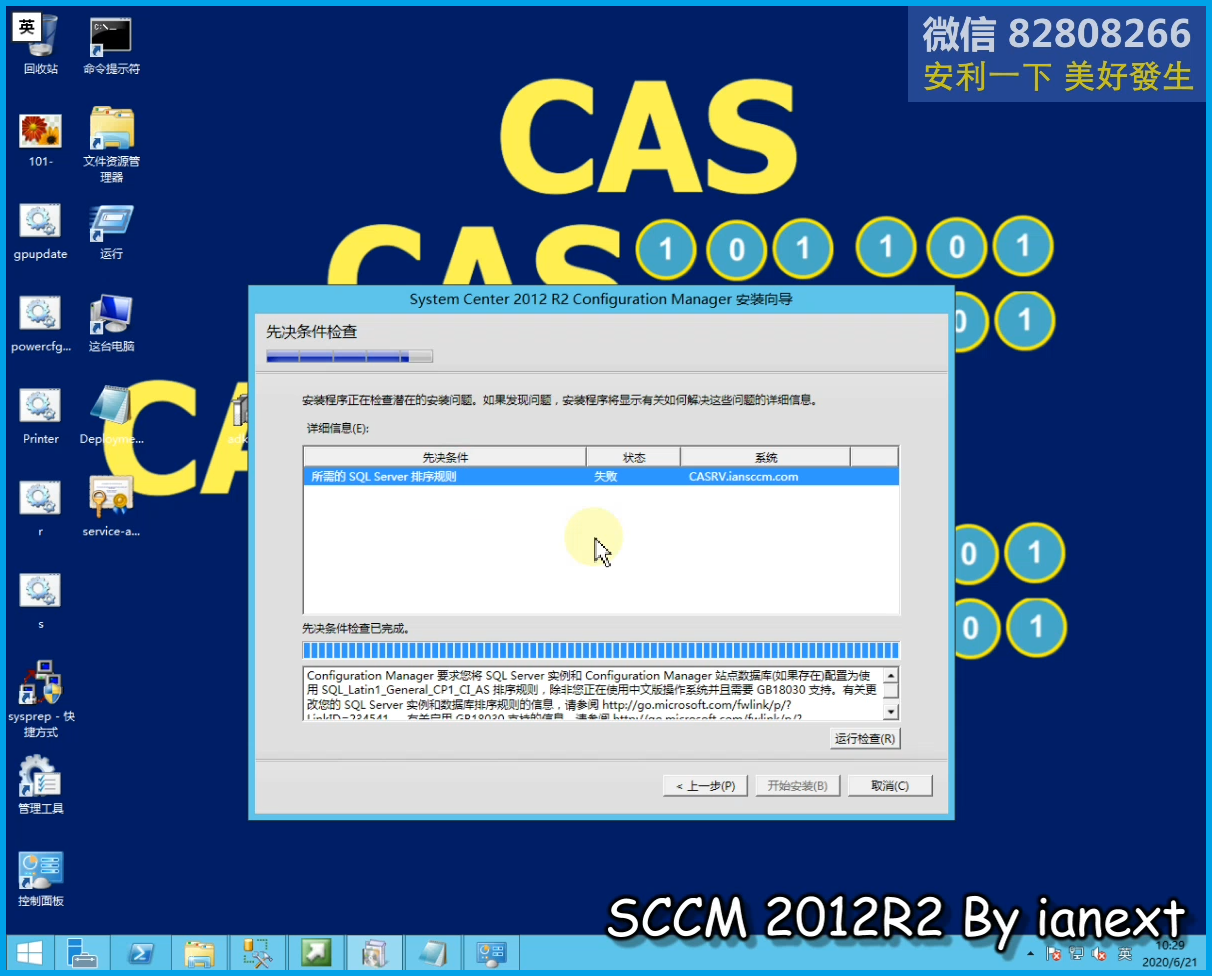Select the 101- flower image desktop icon
The width and height of the screenshot is (1212, 976).
[x=41, y=139]
